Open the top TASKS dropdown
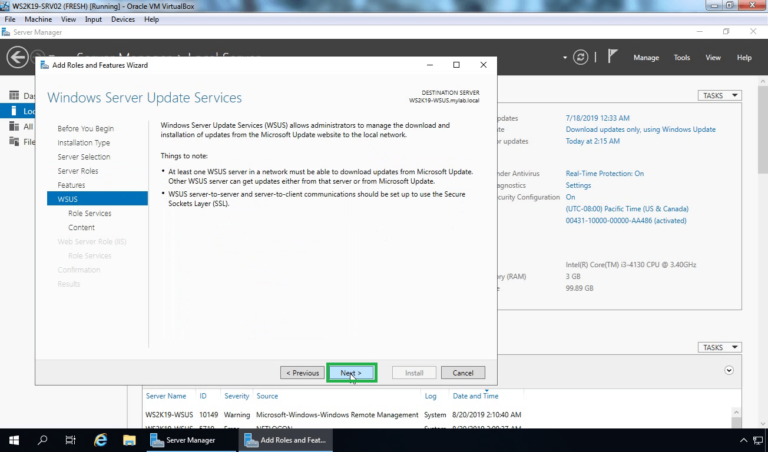768x452 pixels. [719, 95]
